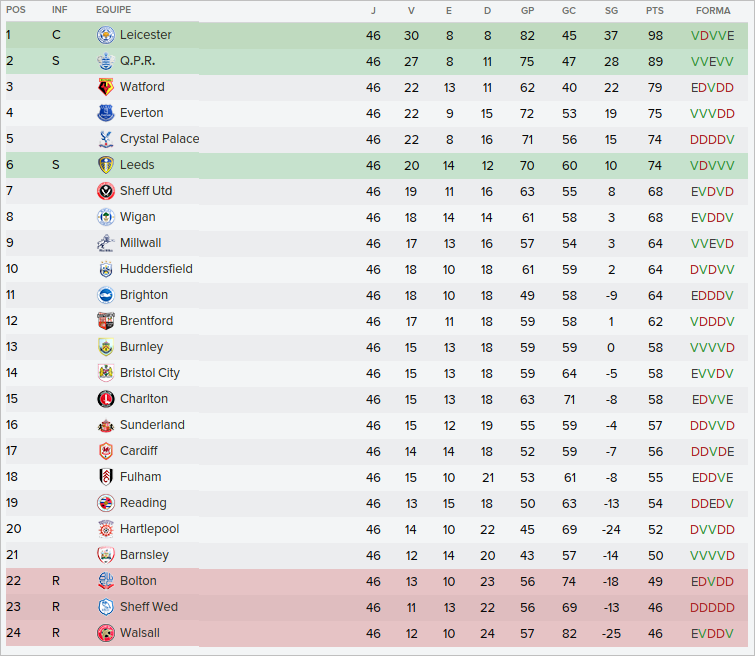Click the Q.P.R. club crest

(x=105, y=61)
